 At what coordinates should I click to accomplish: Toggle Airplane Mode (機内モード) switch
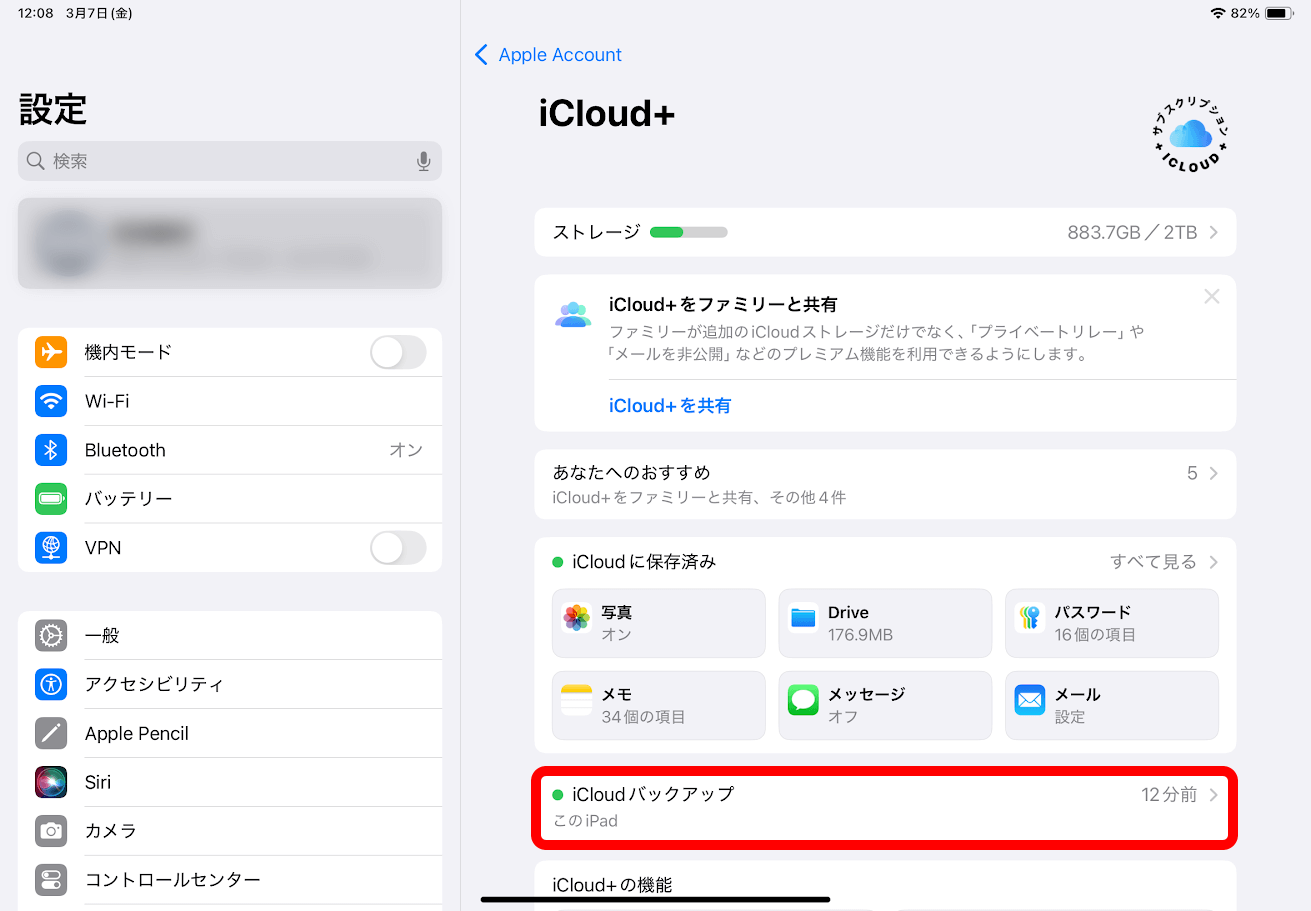[397, 352]
